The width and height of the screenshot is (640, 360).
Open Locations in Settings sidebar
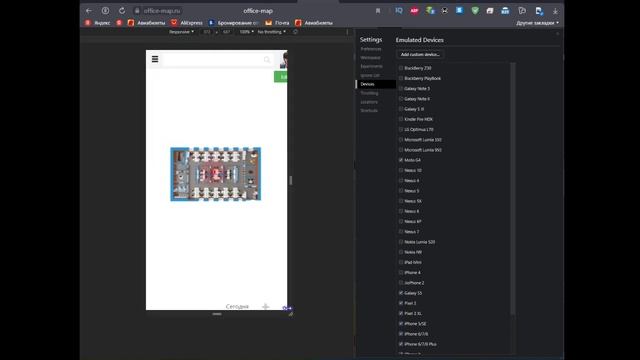coord(369,102)
